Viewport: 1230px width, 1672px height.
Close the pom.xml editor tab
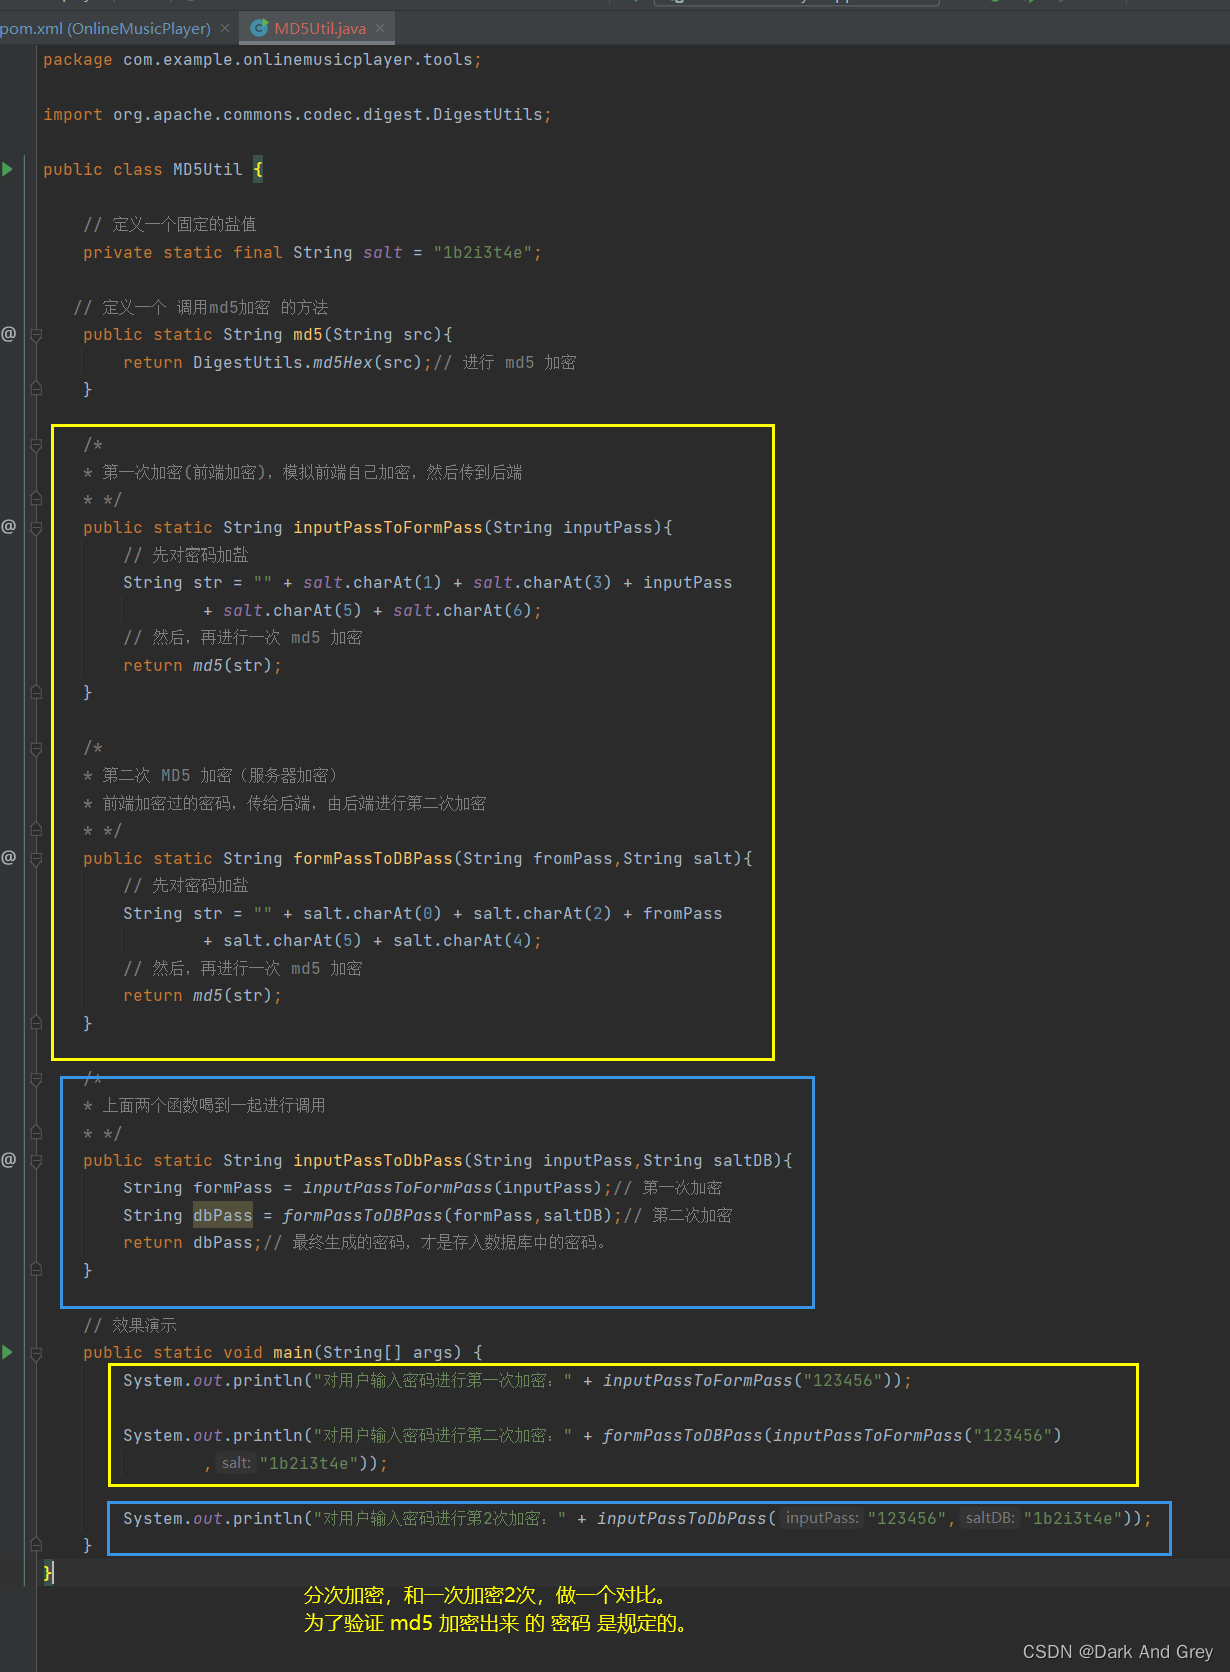[225, 28]
